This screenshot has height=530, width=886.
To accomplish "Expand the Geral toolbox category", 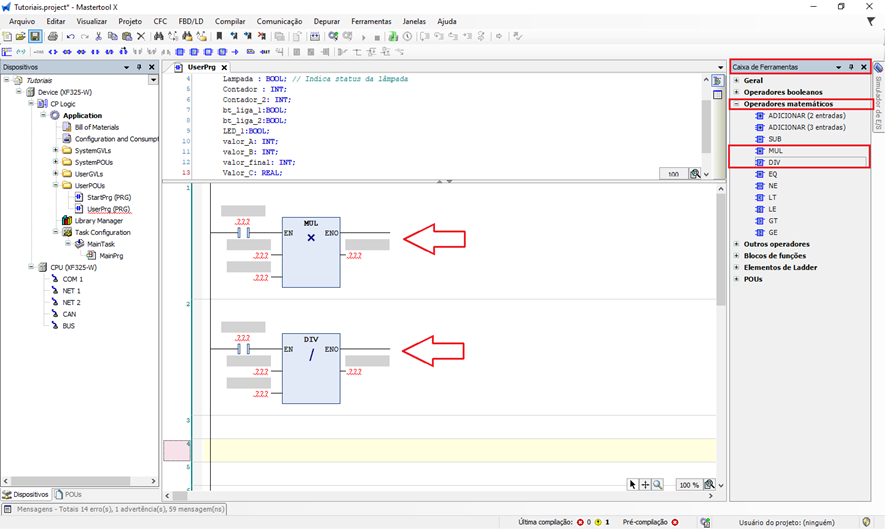I will pyautogui.click(x=737, y=80).
